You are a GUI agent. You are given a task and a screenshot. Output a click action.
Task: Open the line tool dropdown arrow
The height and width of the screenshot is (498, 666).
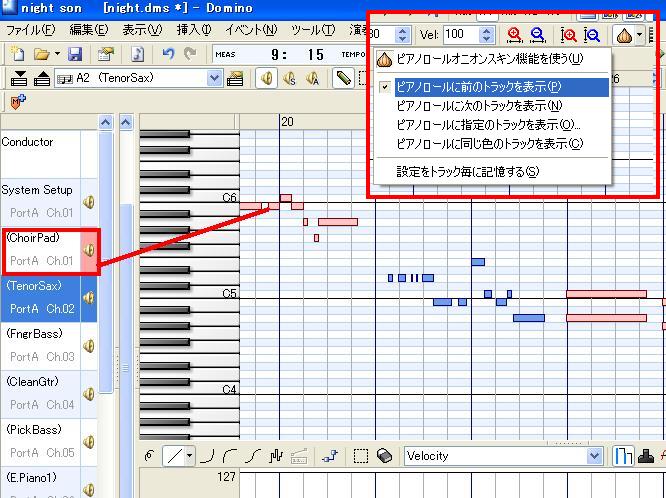189,456
